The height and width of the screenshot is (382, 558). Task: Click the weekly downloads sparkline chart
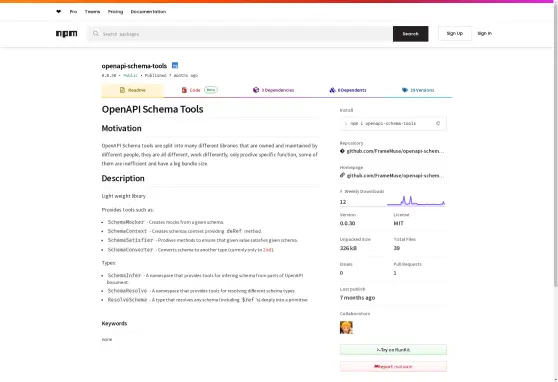point(416,201)
